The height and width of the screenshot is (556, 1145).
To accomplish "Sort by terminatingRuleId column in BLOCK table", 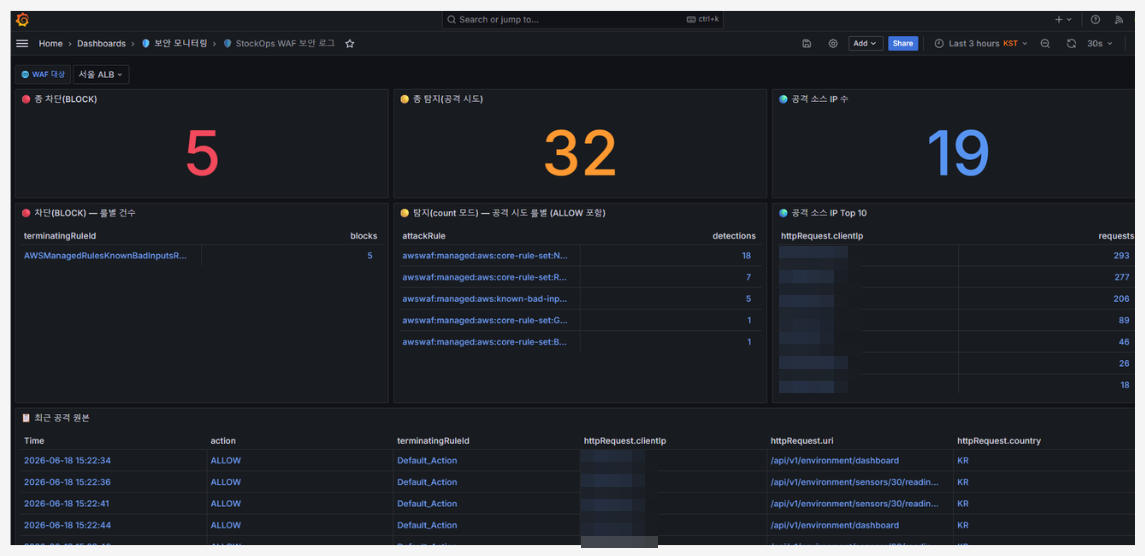I will coord(60,236).
